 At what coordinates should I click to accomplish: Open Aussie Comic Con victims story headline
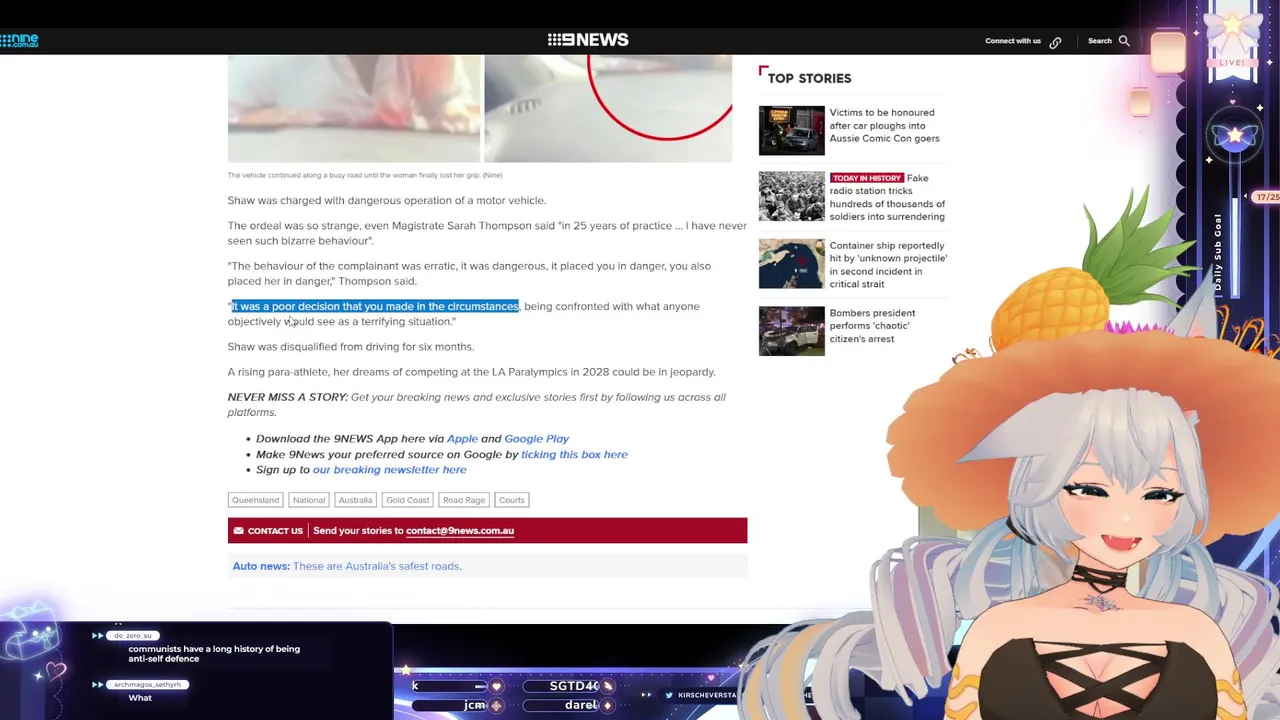[x=884, y=125]
